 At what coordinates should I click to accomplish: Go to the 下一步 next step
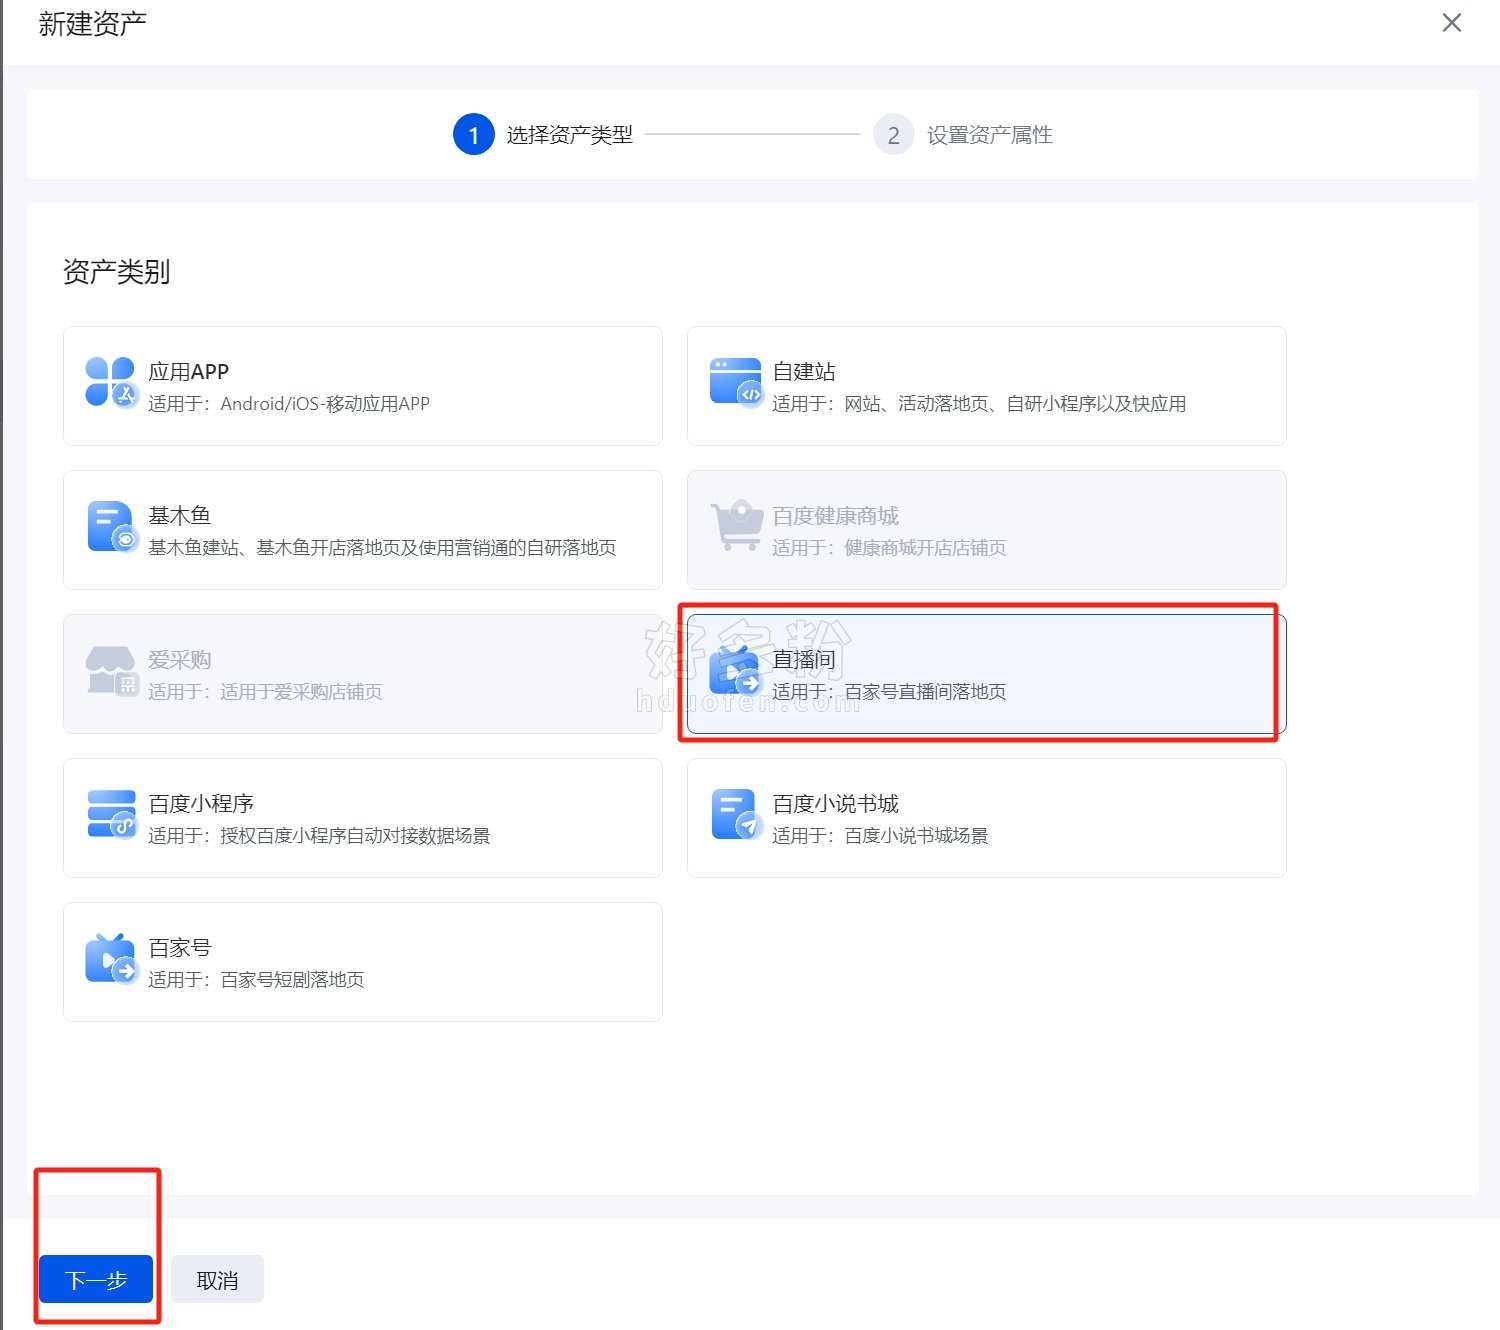(96, 1280)
